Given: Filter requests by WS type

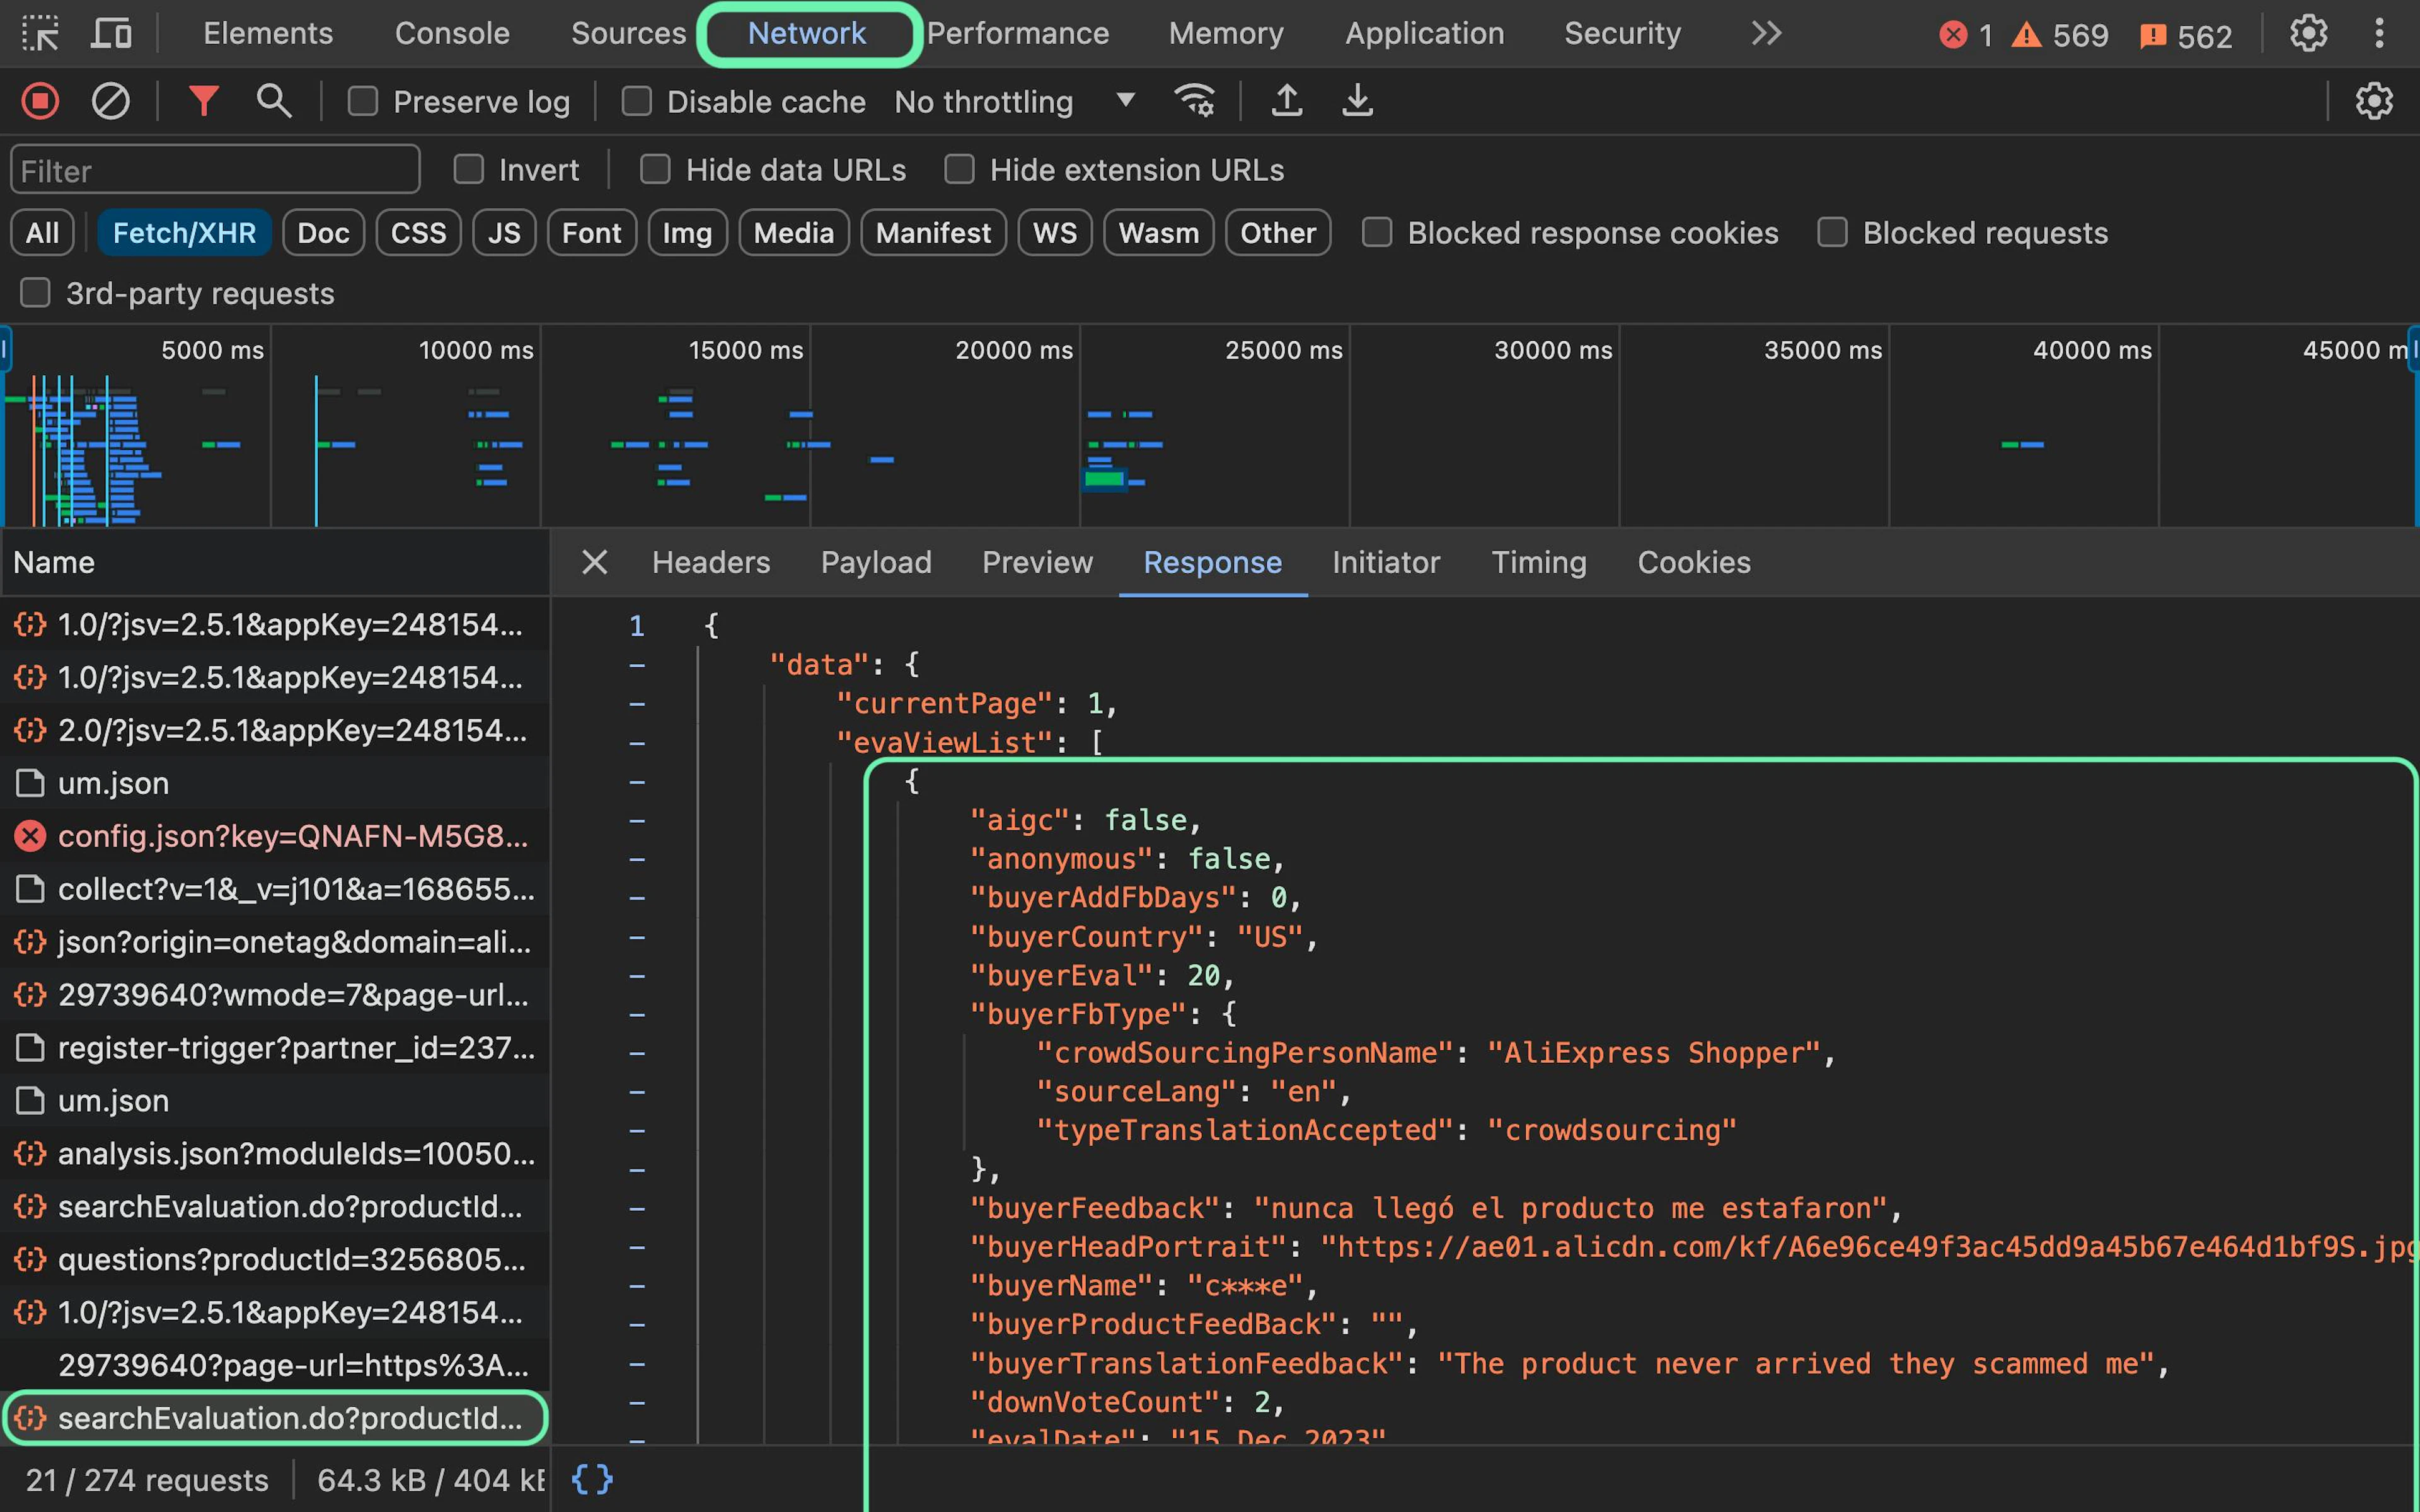Looking at the screenshot, I should (x=1054, y=233).
